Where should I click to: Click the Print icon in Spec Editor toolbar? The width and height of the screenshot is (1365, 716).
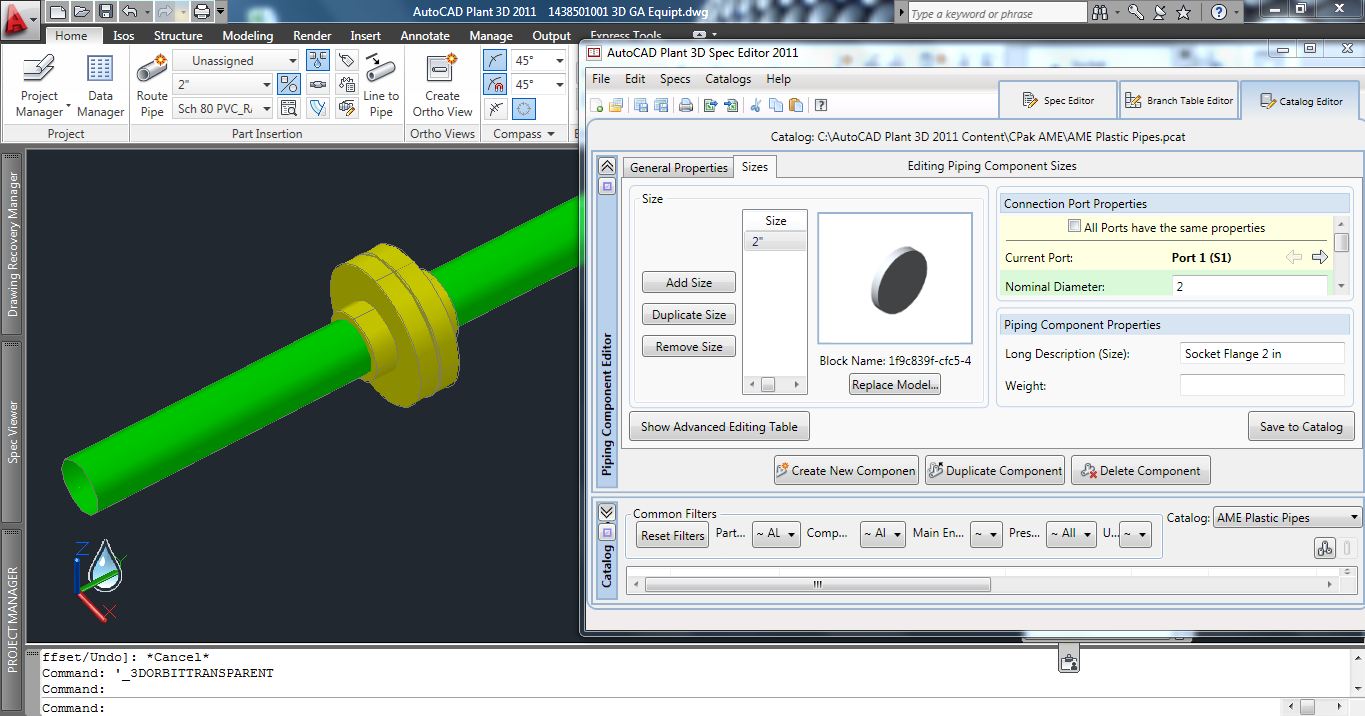(686, 105)
